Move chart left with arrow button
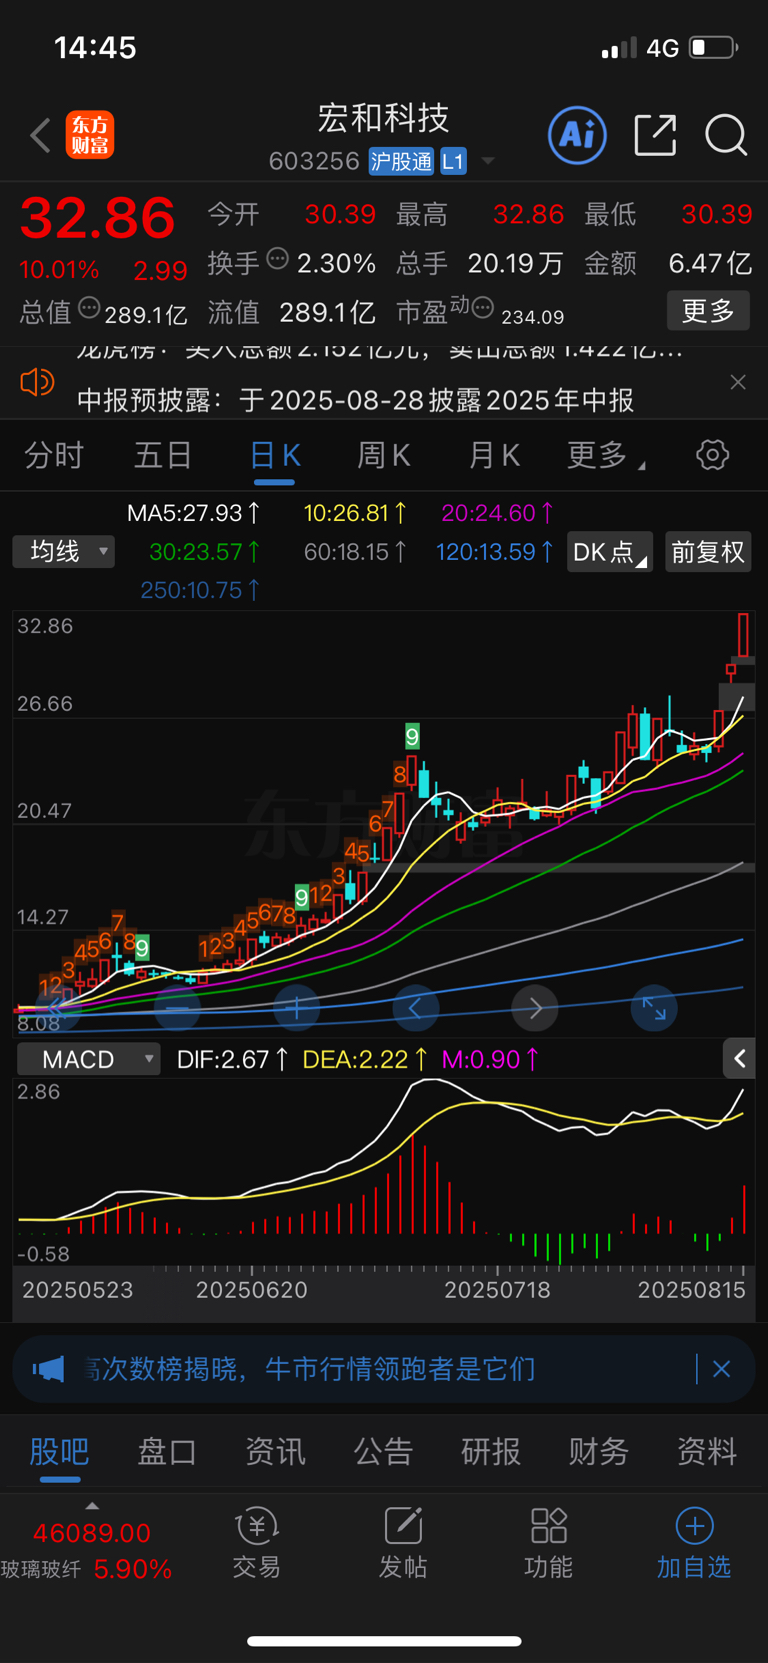768x1663 pixels. point(416,1008)
